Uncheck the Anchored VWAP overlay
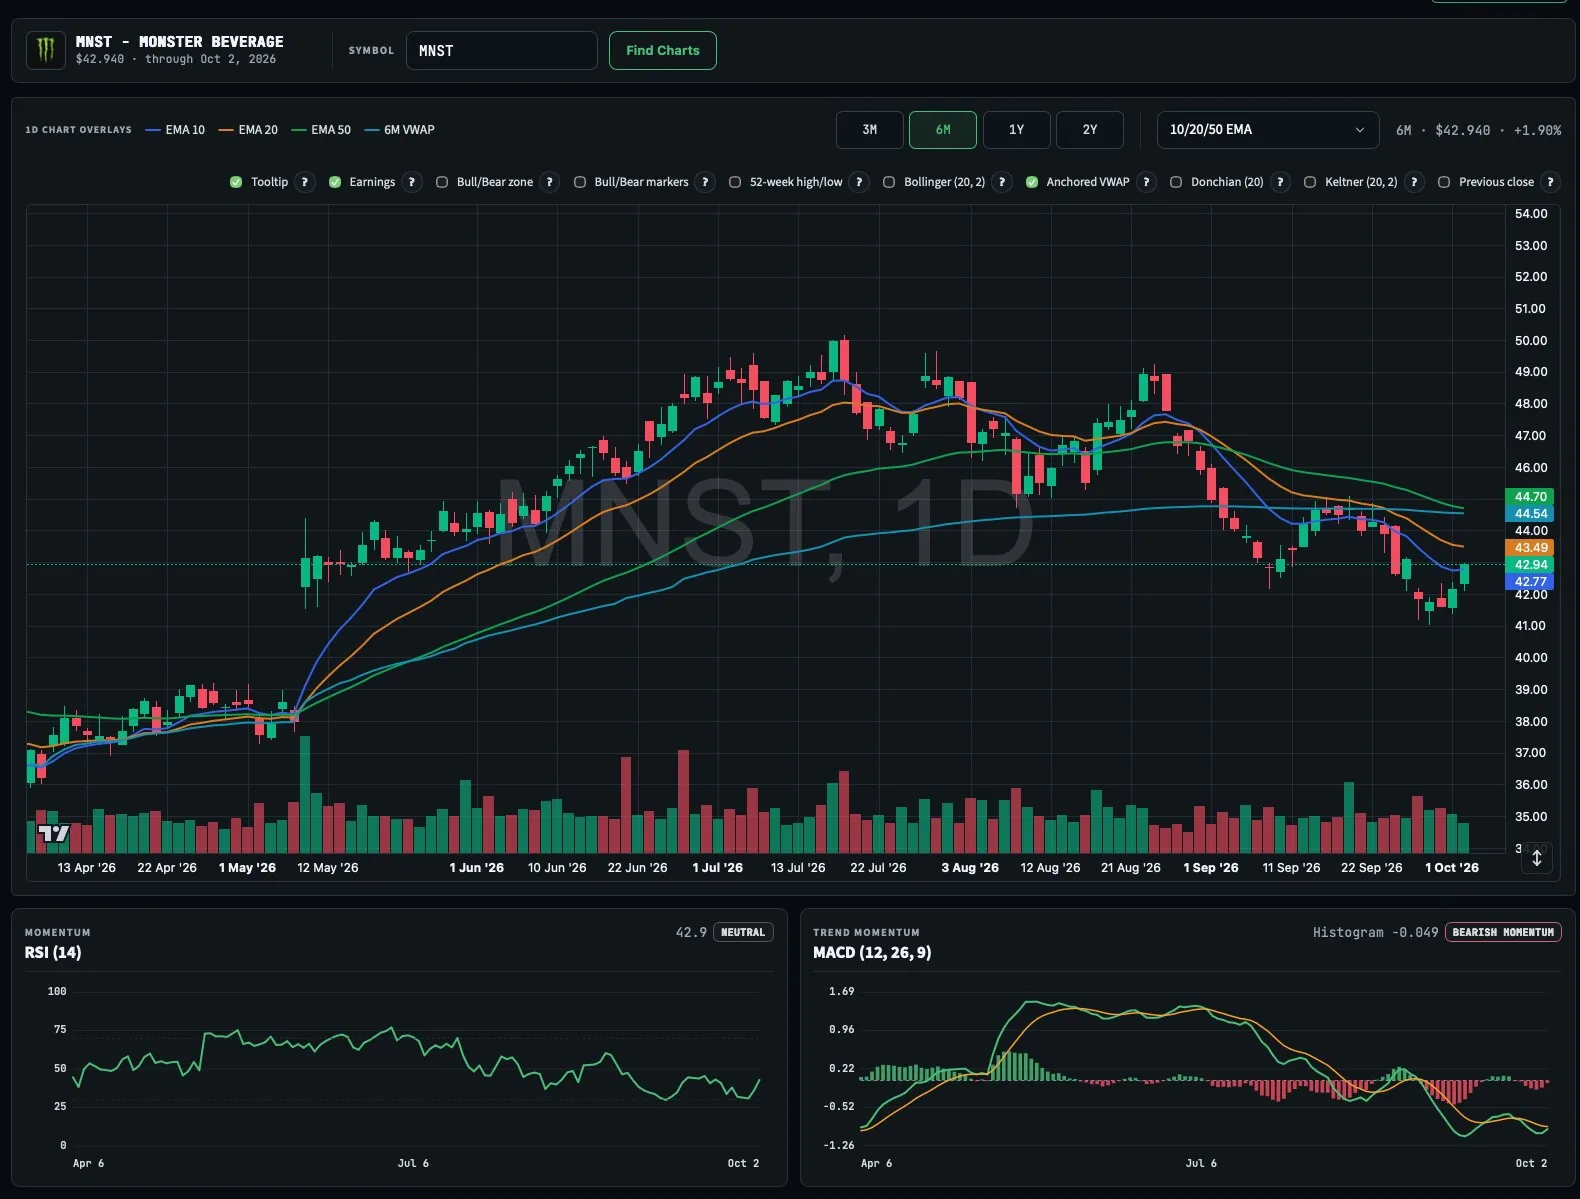1580x1199 pixels. [1032, 182]
